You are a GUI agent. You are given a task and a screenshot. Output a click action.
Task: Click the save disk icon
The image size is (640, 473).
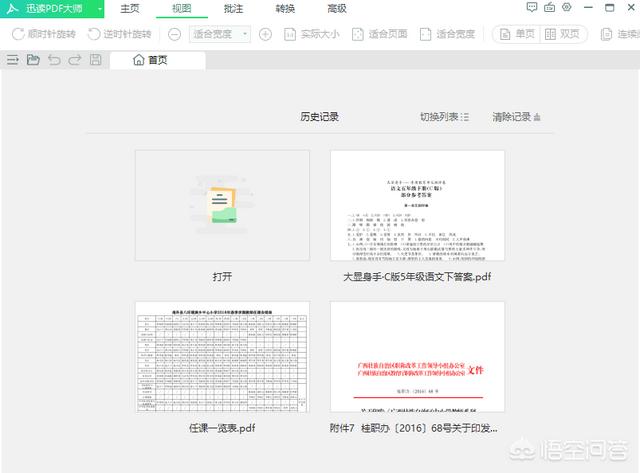tap(96, 60)
